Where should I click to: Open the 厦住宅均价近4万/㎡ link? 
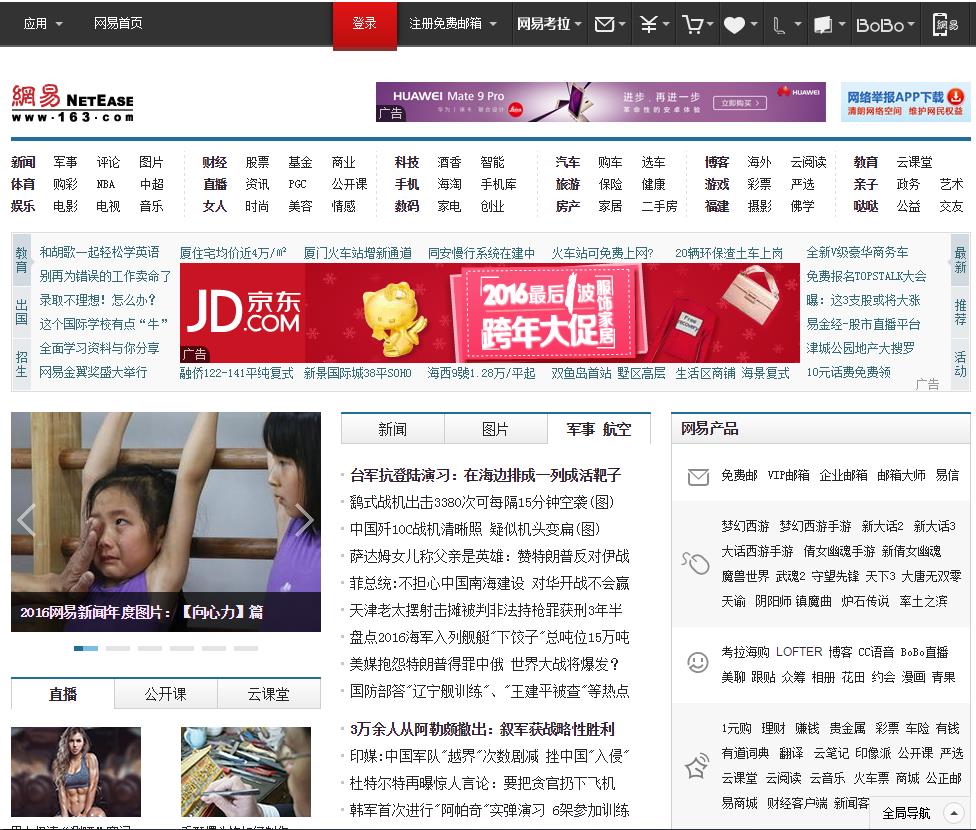tap(233, 253)
